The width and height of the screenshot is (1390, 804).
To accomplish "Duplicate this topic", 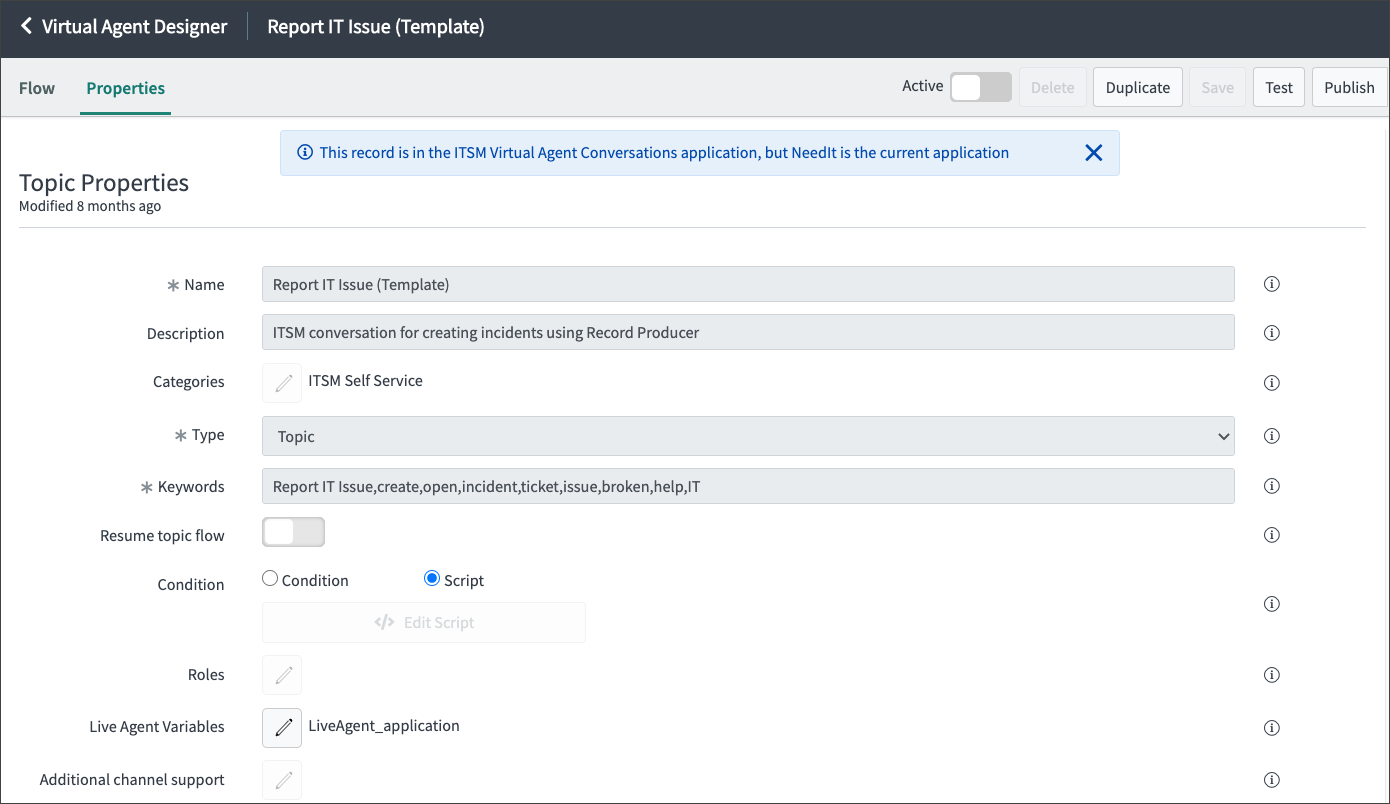I will click(1137, 87).
